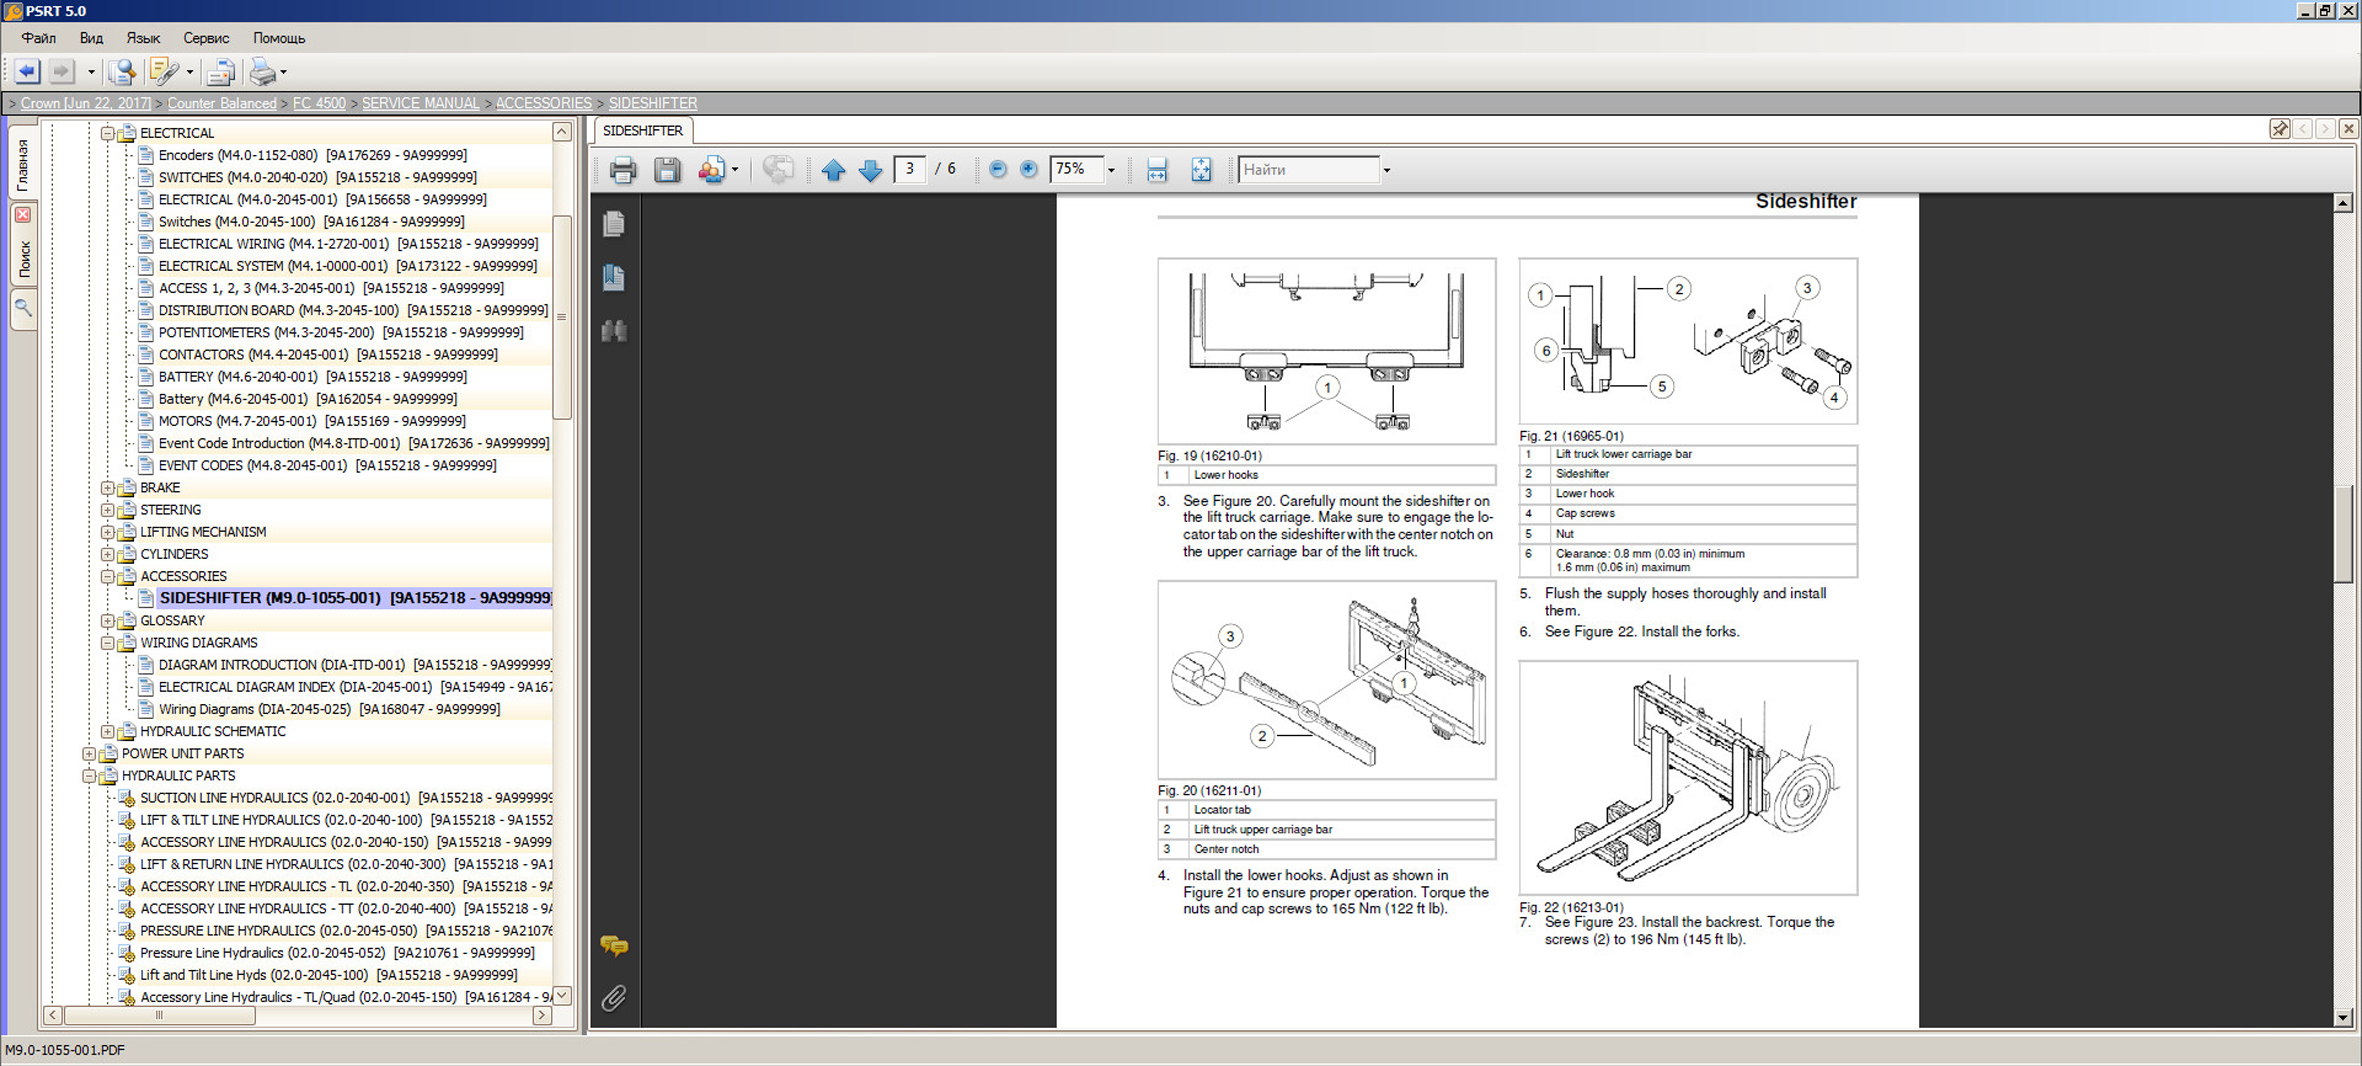Print the PDF using viewer printer icon
Screen dimensions: 2362x1066
(x=622, y=170)
